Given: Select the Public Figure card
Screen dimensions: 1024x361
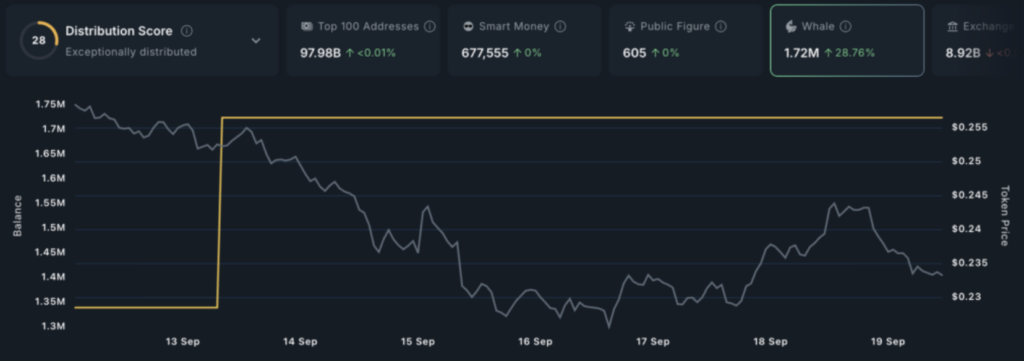Looking at the screenshot, I should pos(686,40).
